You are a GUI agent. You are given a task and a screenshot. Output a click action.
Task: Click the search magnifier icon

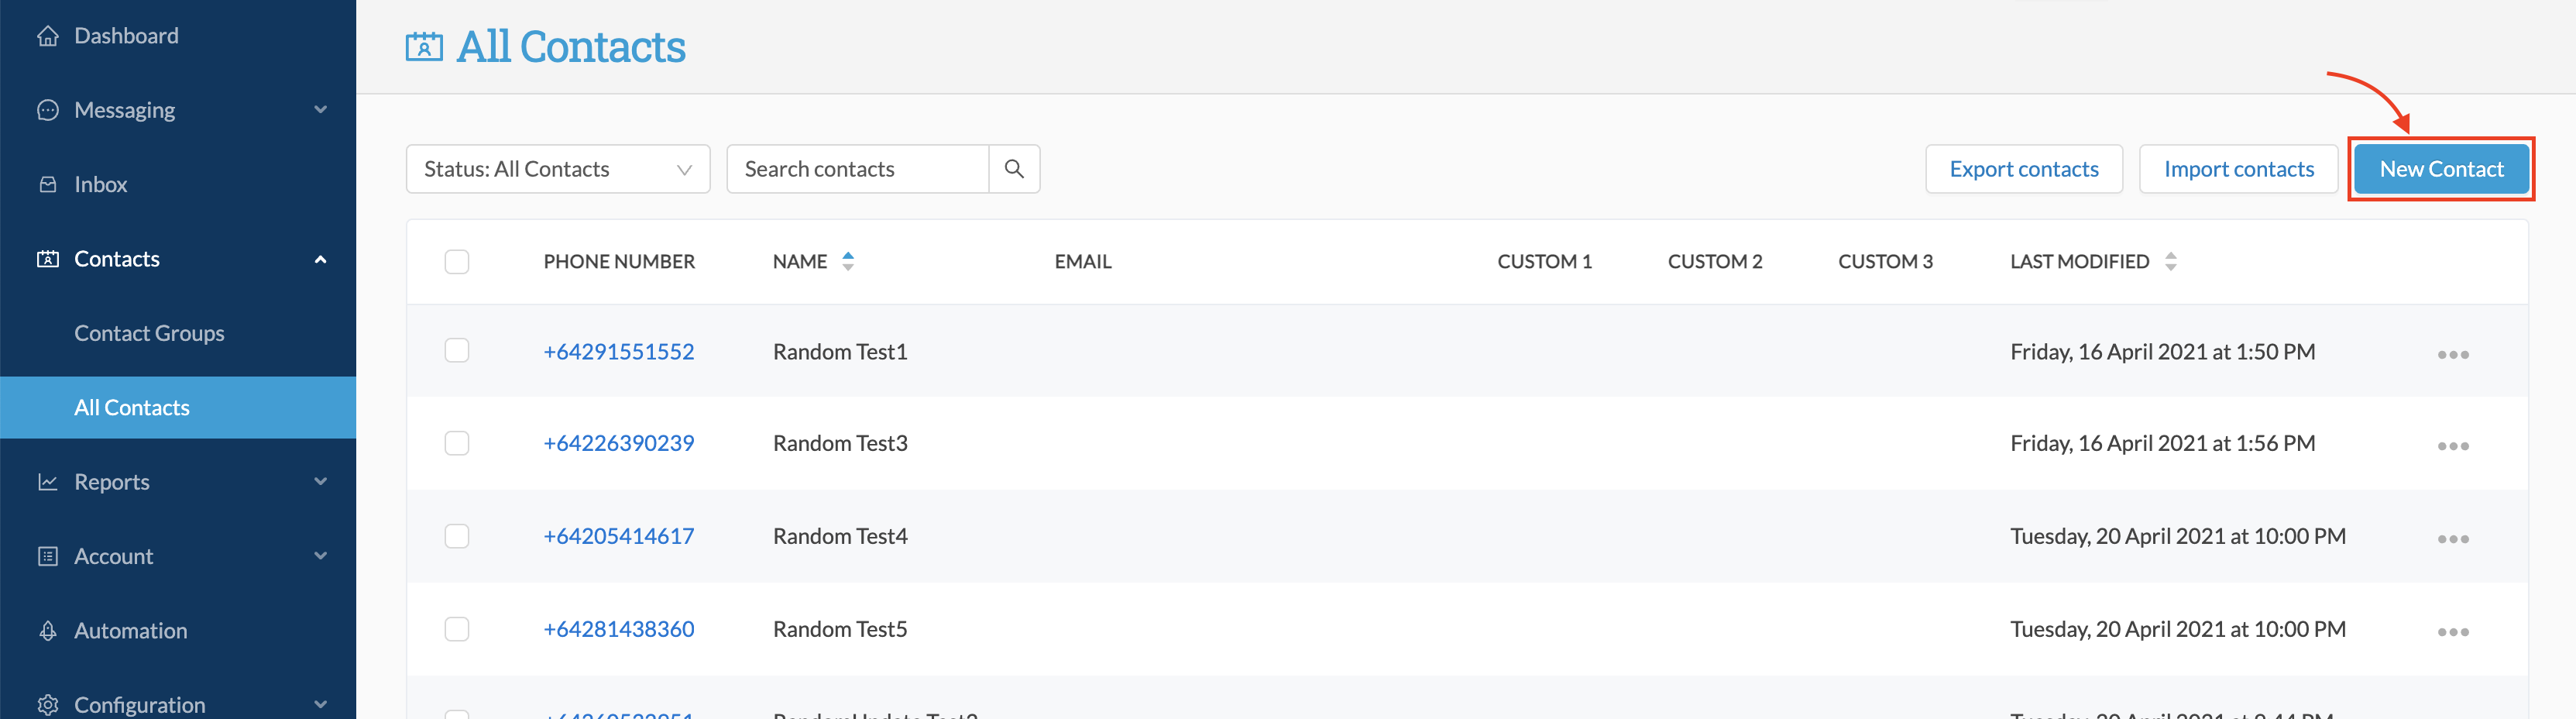click(x=1014, y=168)
